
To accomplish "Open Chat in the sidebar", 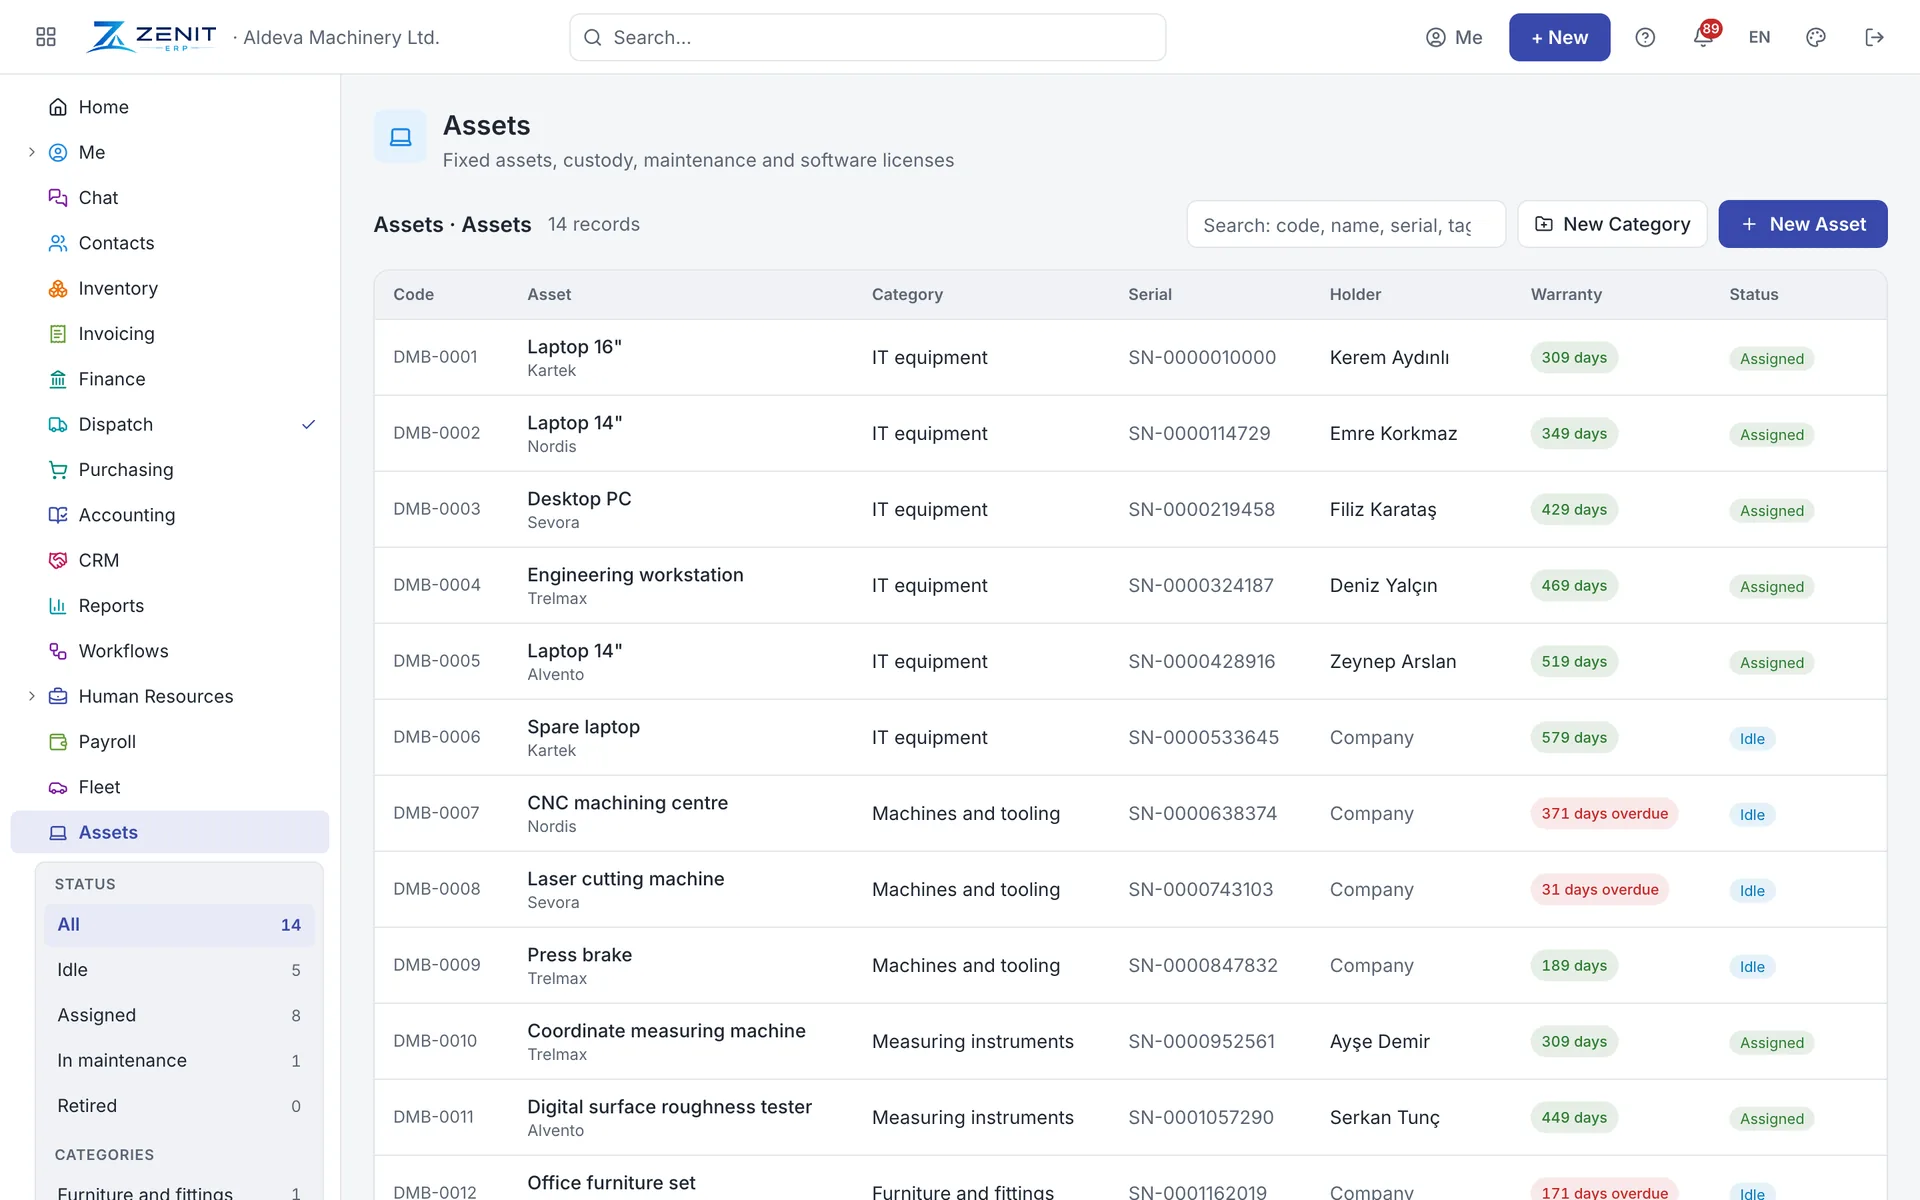I will coord(170,198).
